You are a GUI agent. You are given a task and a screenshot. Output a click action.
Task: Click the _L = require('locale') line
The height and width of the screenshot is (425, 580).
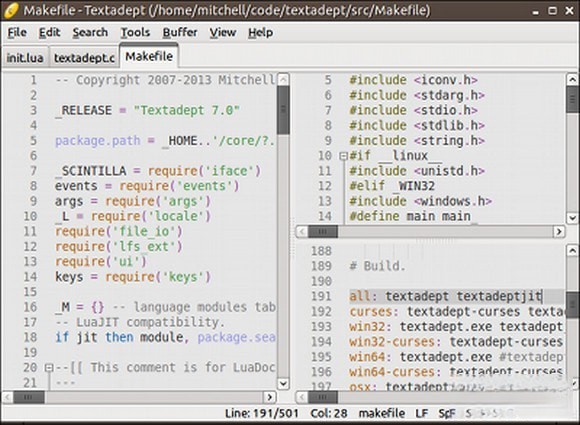tap(133, 216)
